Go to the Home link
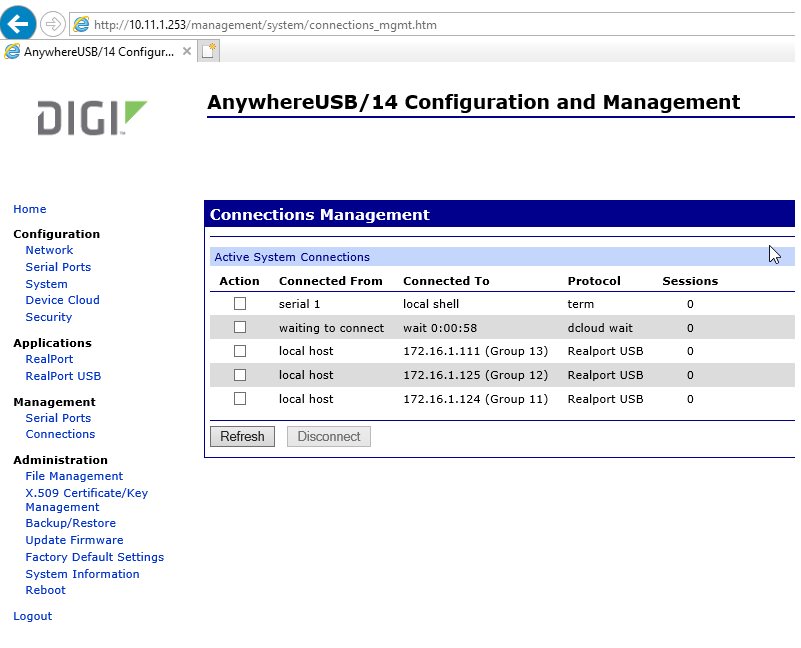 coord(30,209)
